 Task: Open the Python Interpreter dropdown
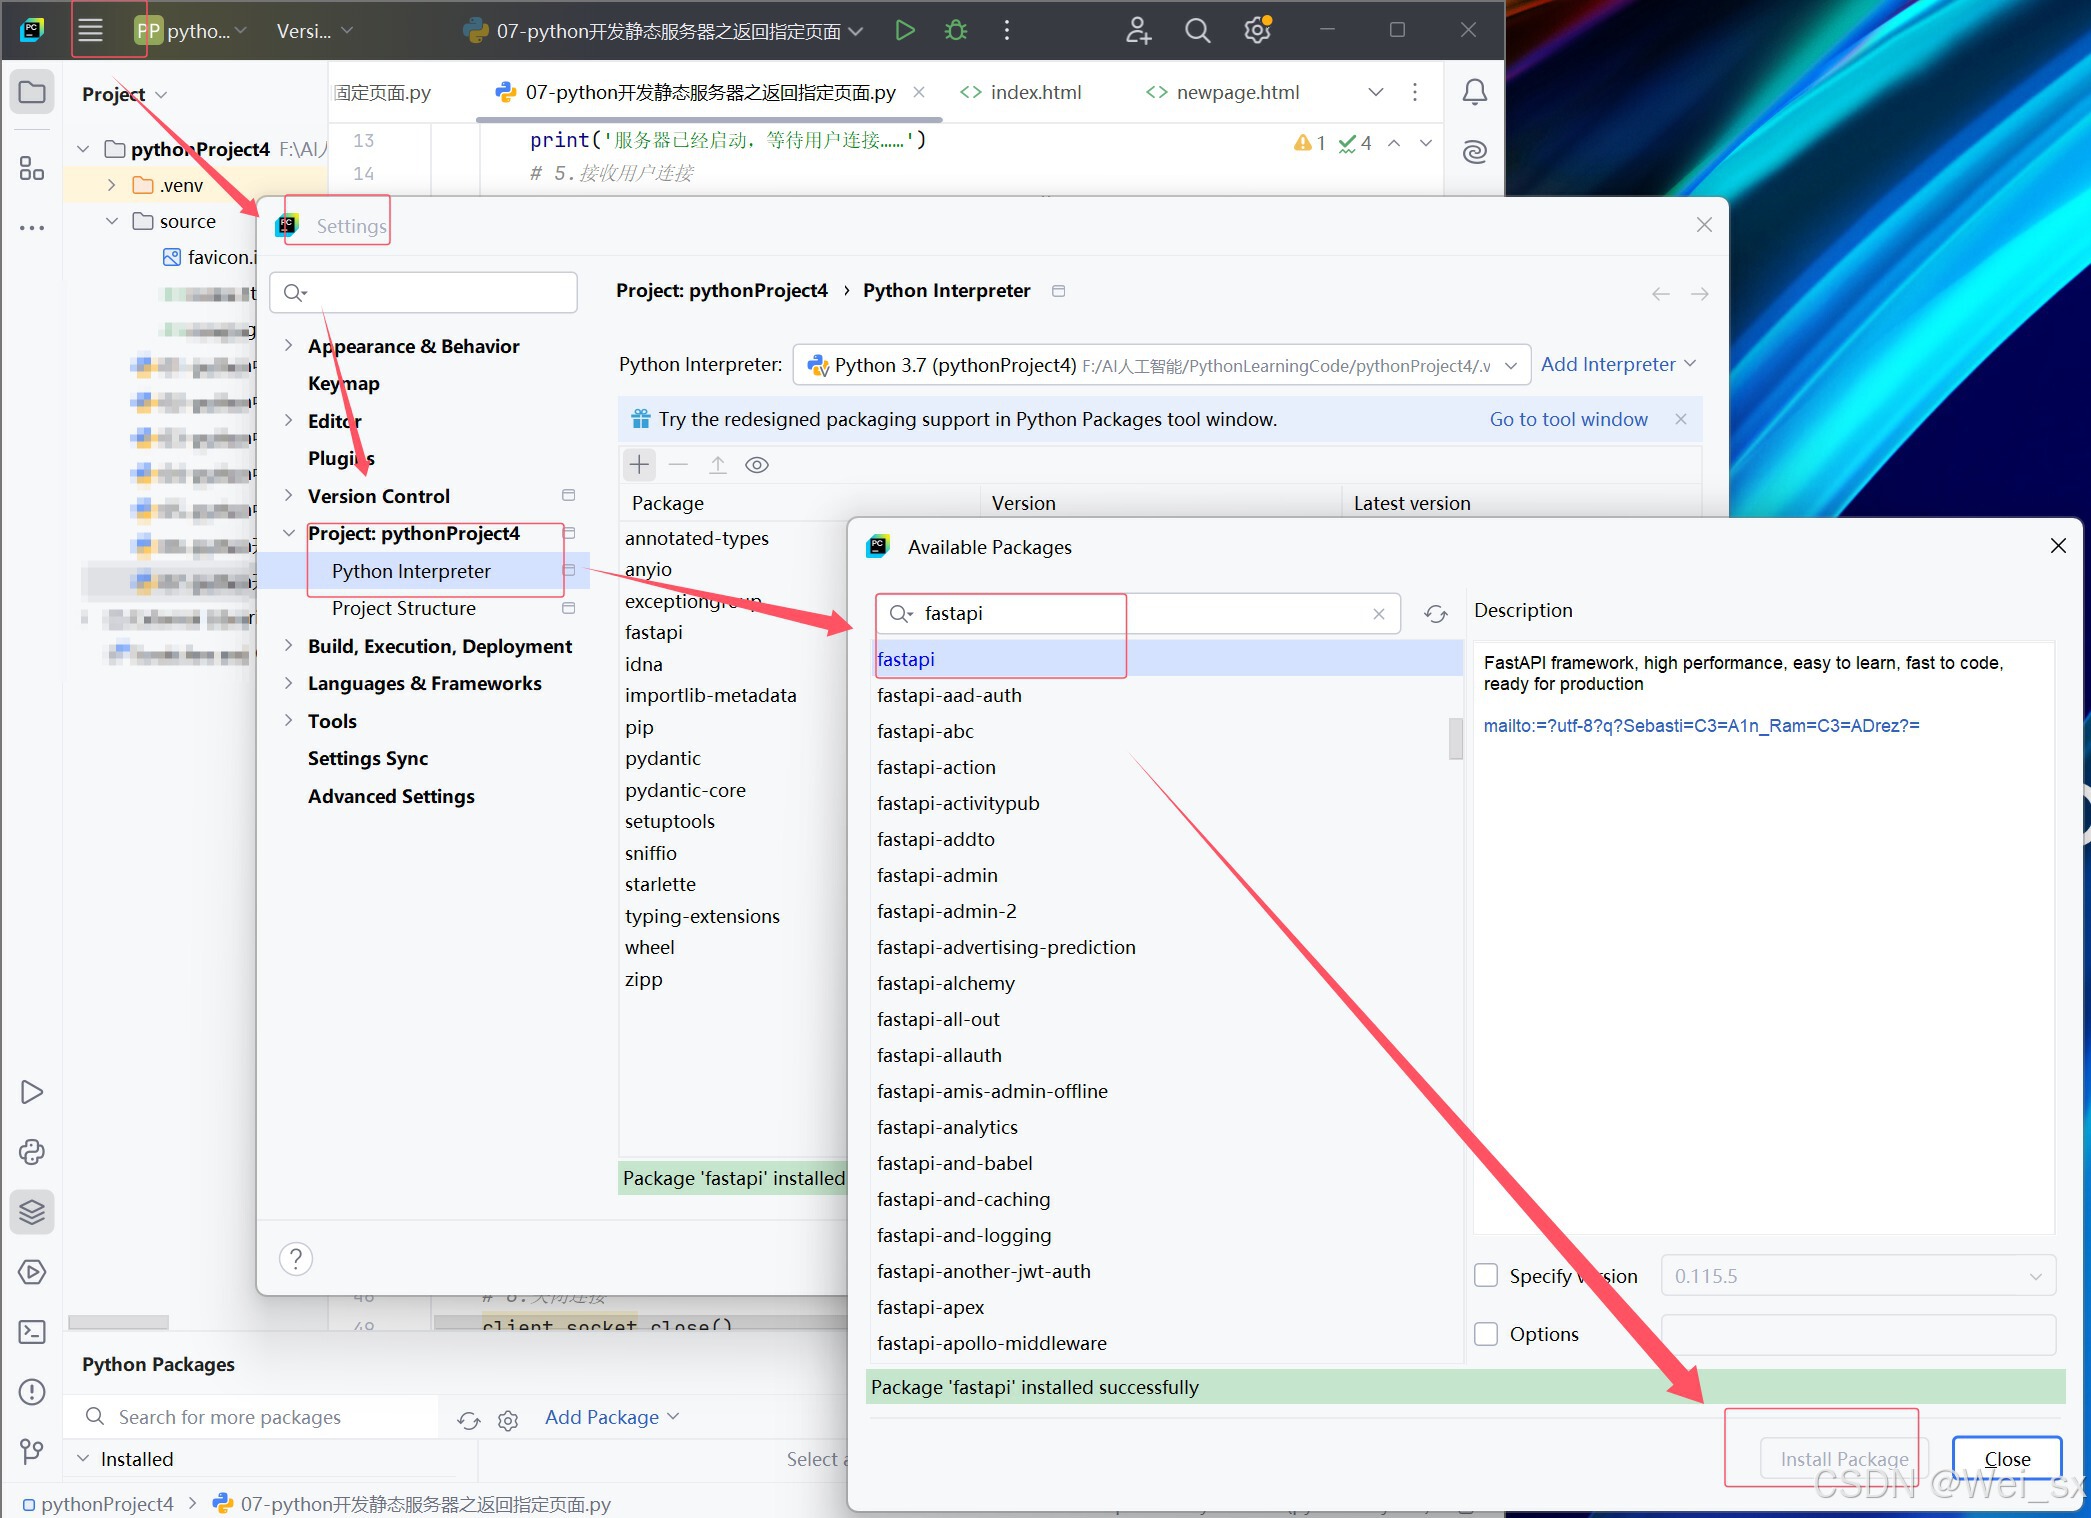pos(1160,365)
